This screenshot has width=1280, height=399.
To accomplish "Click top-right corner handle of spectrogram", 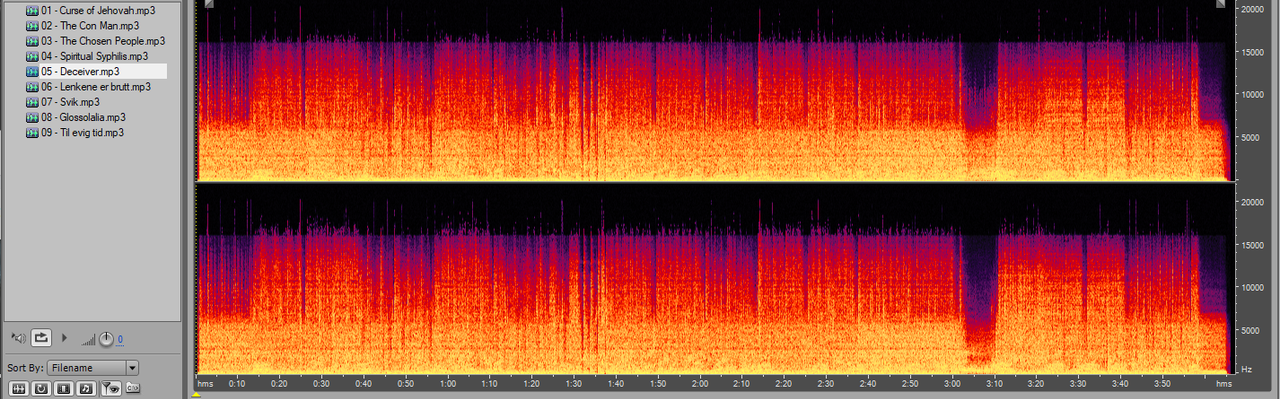I will (x=1221, y=4).
